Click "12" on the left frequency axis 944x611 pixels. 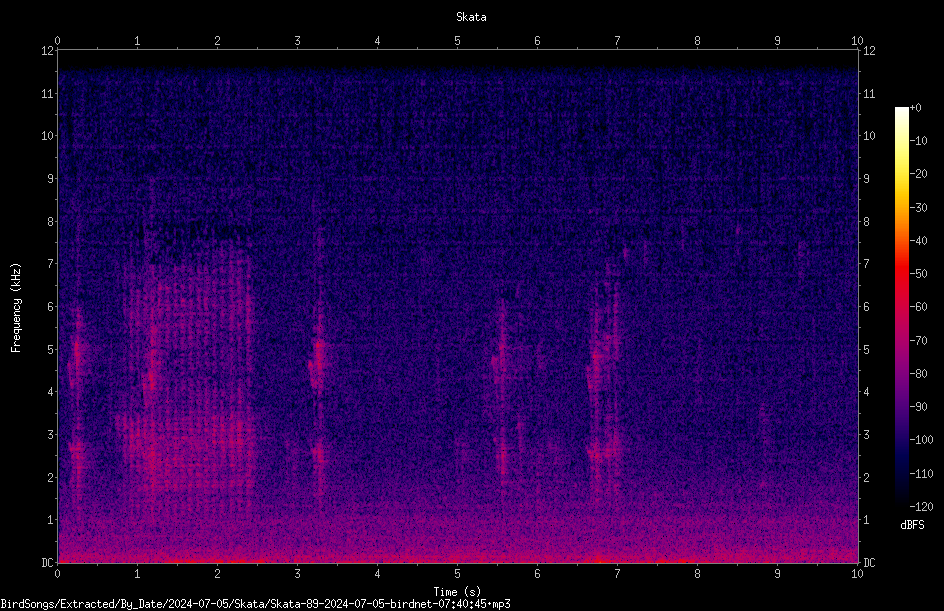pyautogui.click(x=47, y=51)
